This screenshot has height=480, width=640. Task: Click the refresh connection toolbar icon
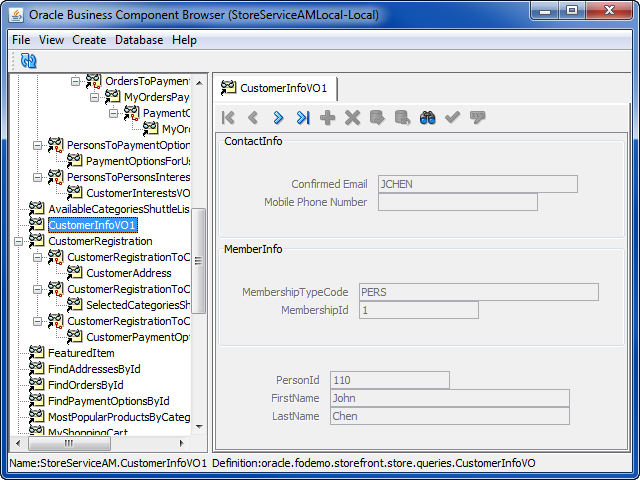tap(29, 61)
